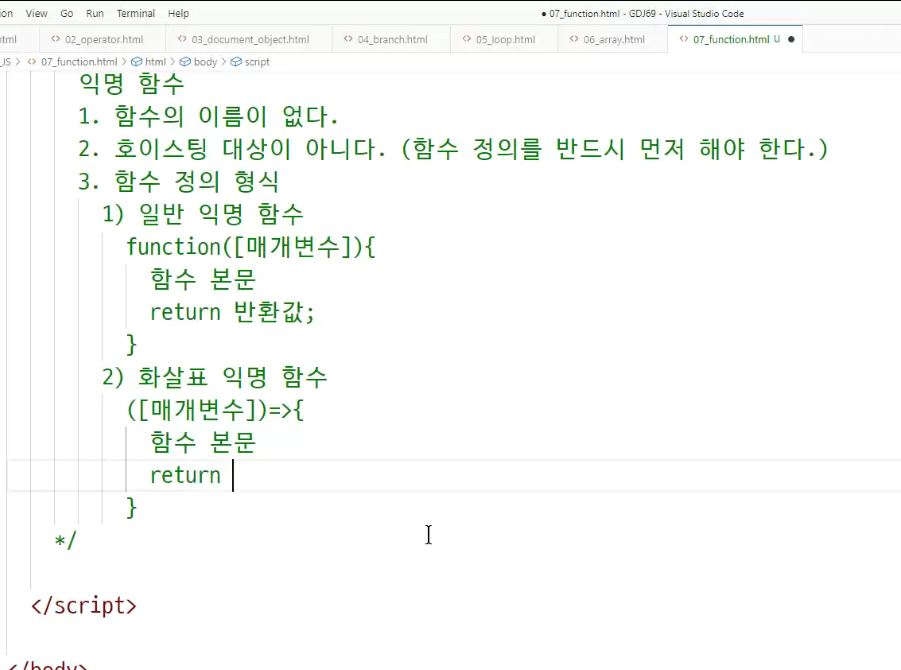Image resolution: width=901 pixels, height=670 pixels.
Task: Switch to 02_operator.html tab
Action: 102,39
